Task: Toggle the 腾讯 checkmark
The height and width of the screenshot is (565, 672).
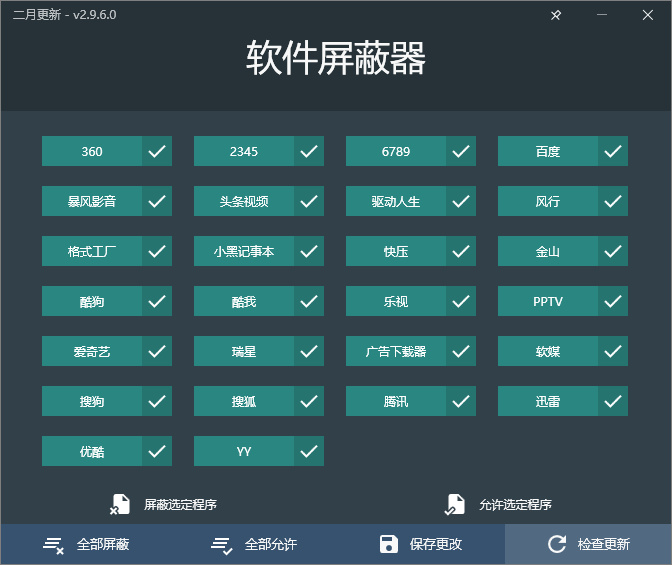Action: click(x=461, y=401)
